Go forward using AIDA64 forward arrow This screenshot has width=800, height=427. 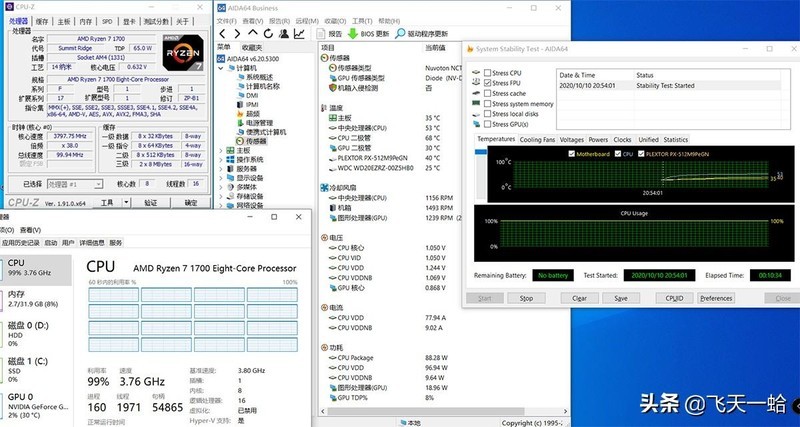pos(237,34)
